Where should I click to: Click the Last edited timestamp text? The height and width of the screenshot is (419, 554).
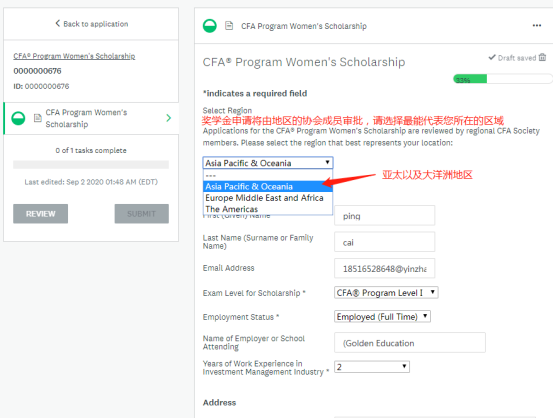click(x=91, y=182)
